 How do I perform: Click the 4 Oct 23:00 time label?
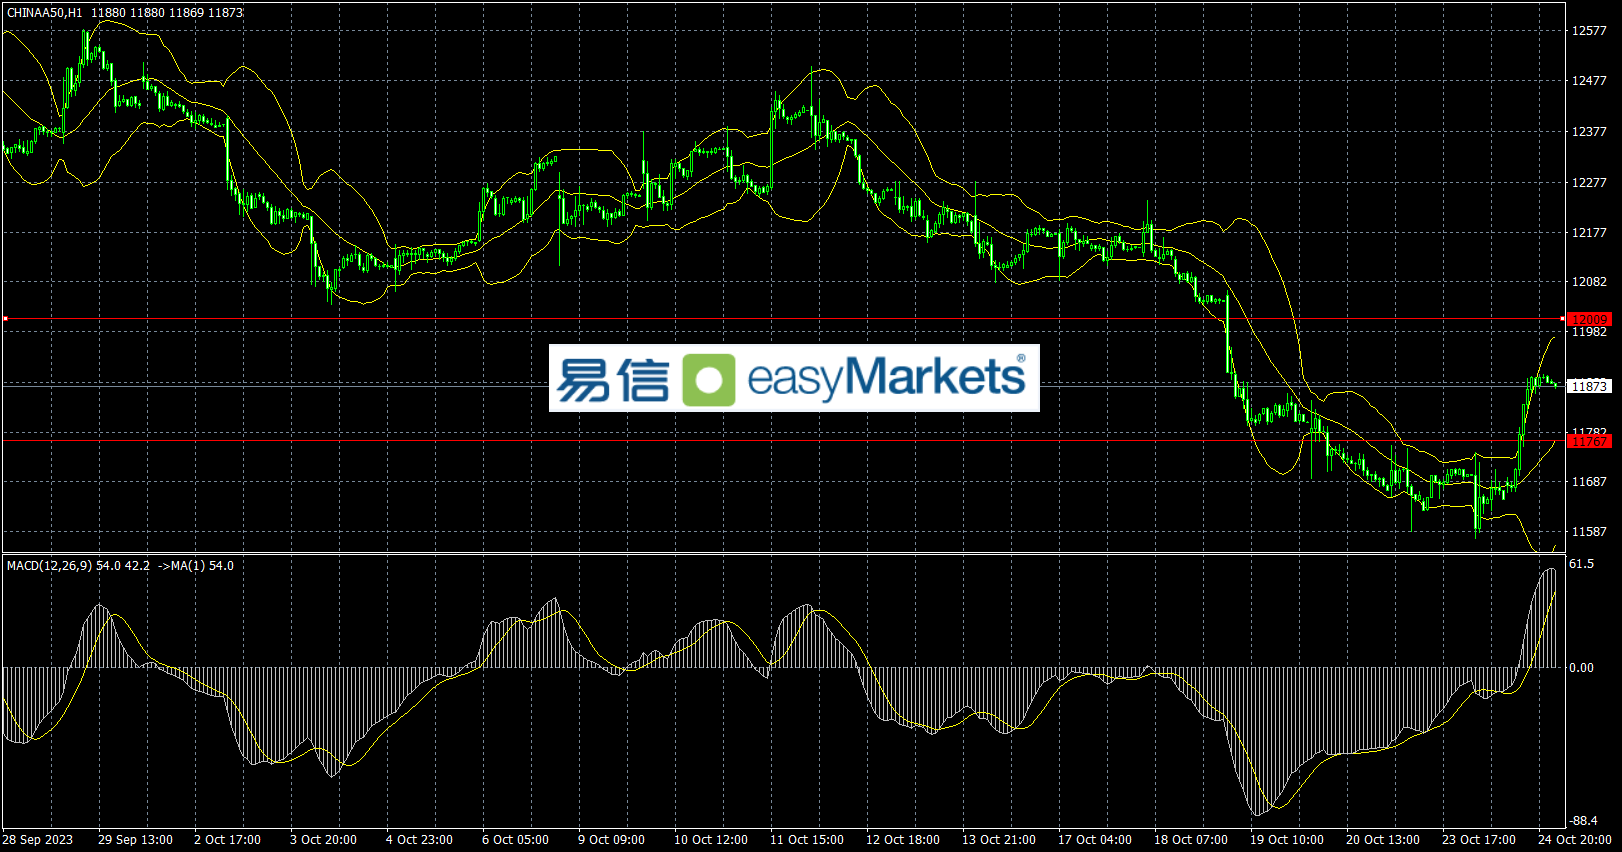coord(419,840)
